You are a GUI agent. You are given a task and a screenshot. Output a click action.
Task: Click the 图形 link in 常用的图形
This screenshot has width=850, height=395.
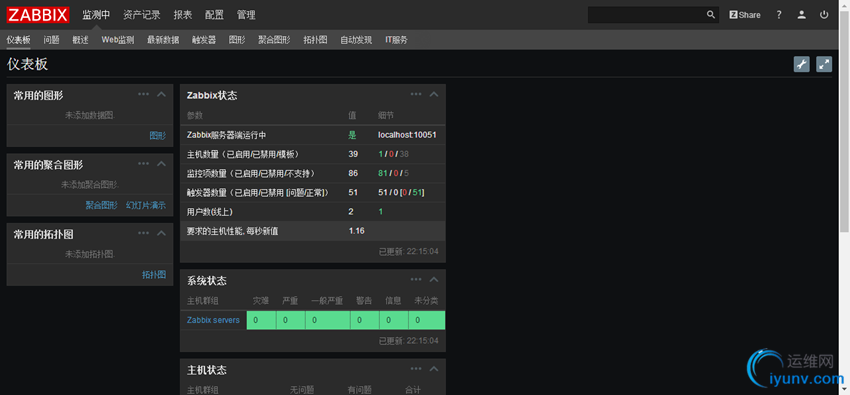pos(158,135)
